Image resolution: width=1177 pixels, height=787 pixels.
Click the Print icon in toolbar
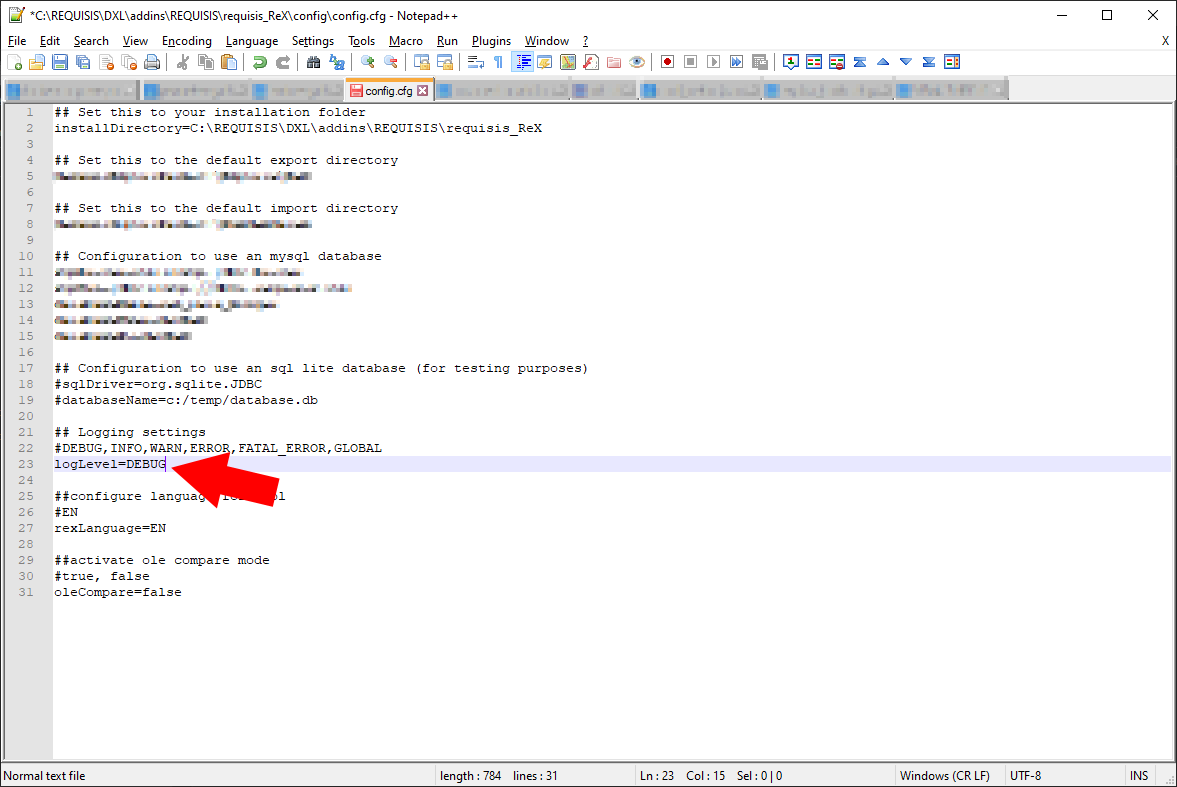[x=152, y=62]
